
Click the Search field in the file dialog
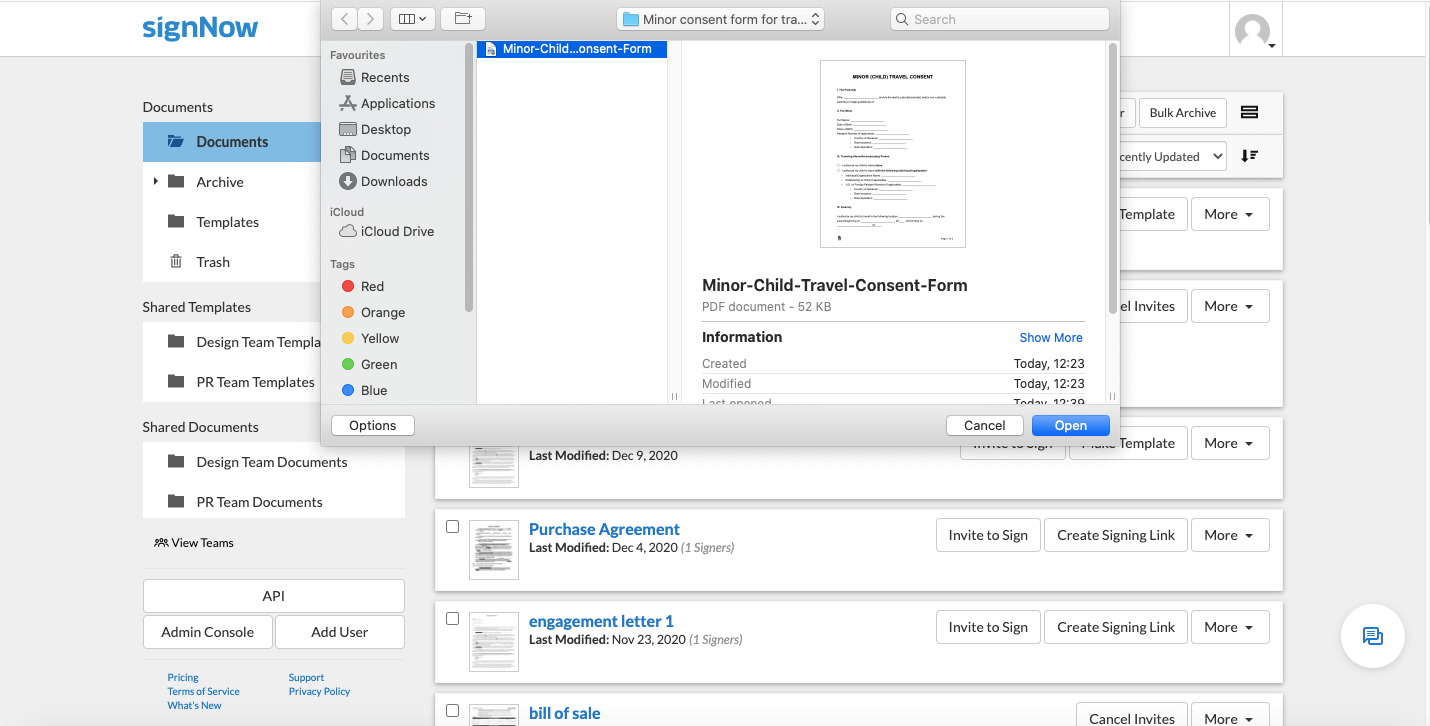point(1000,19)
